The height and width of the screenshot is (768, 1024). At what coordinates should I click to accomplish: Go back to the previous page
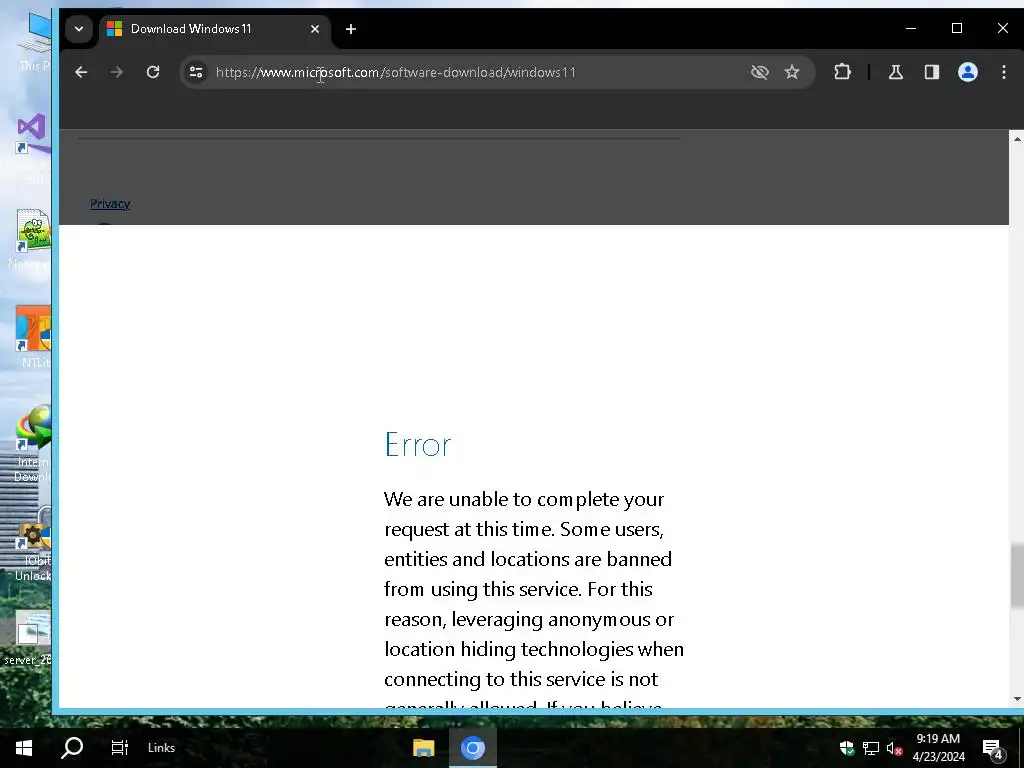pyautogui.click(x=81, y=72)
